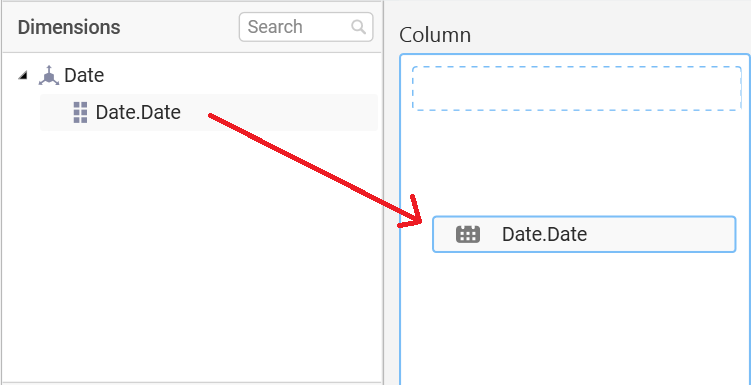This screenshot has height=385, width=751.
Task: Click the dashed drop placeholder in Column
Action: click(577, 89)
